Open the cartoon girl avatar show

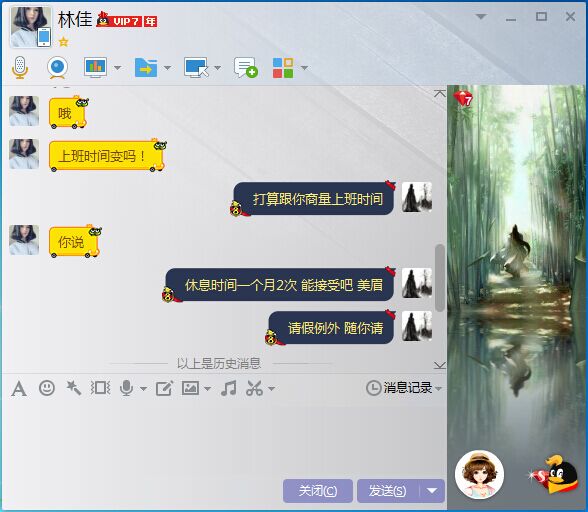pyautogui.click(x=479, y=474)
